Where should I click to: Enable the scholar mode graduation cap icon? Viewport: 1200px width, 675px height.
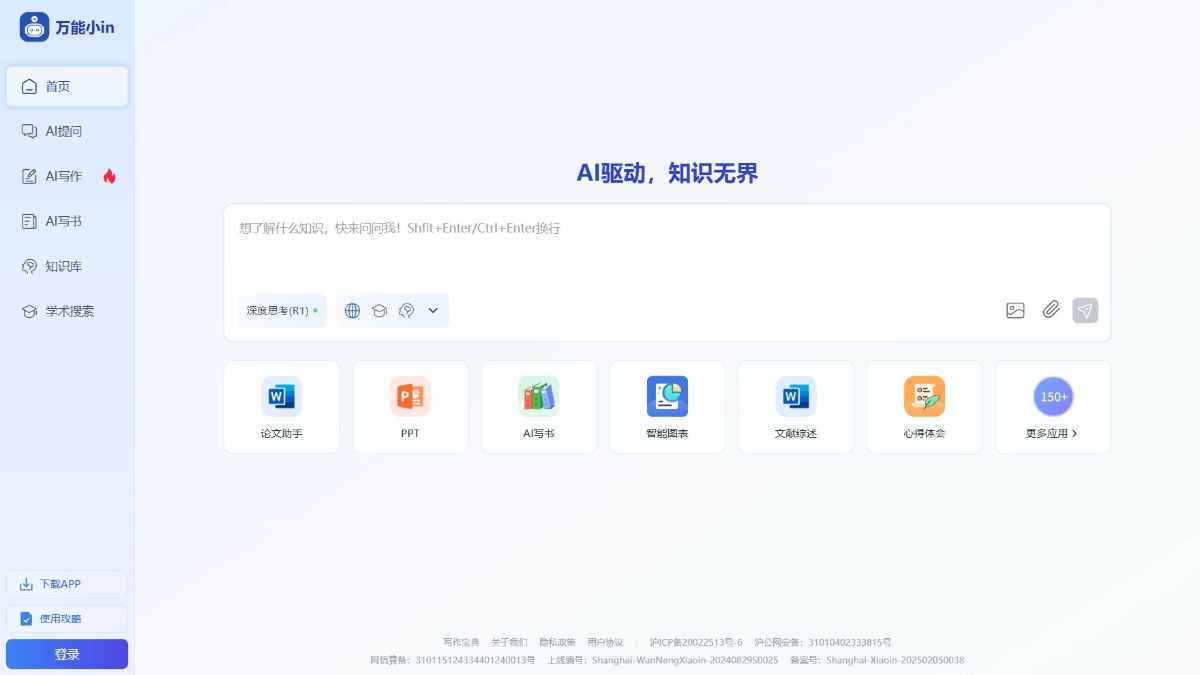click(379, 310)
